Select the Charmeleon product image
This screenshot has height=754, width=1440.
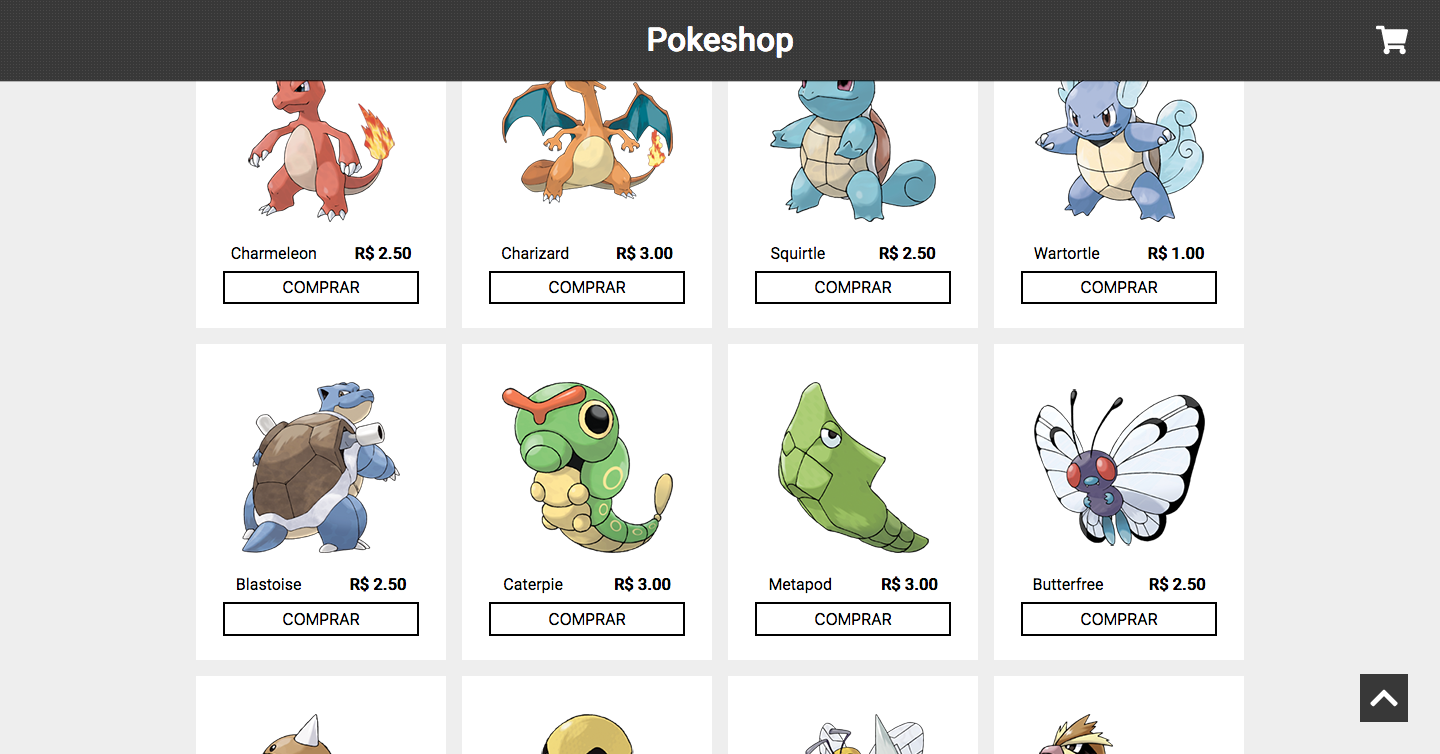pyautogui.click(x=321, y=151)
